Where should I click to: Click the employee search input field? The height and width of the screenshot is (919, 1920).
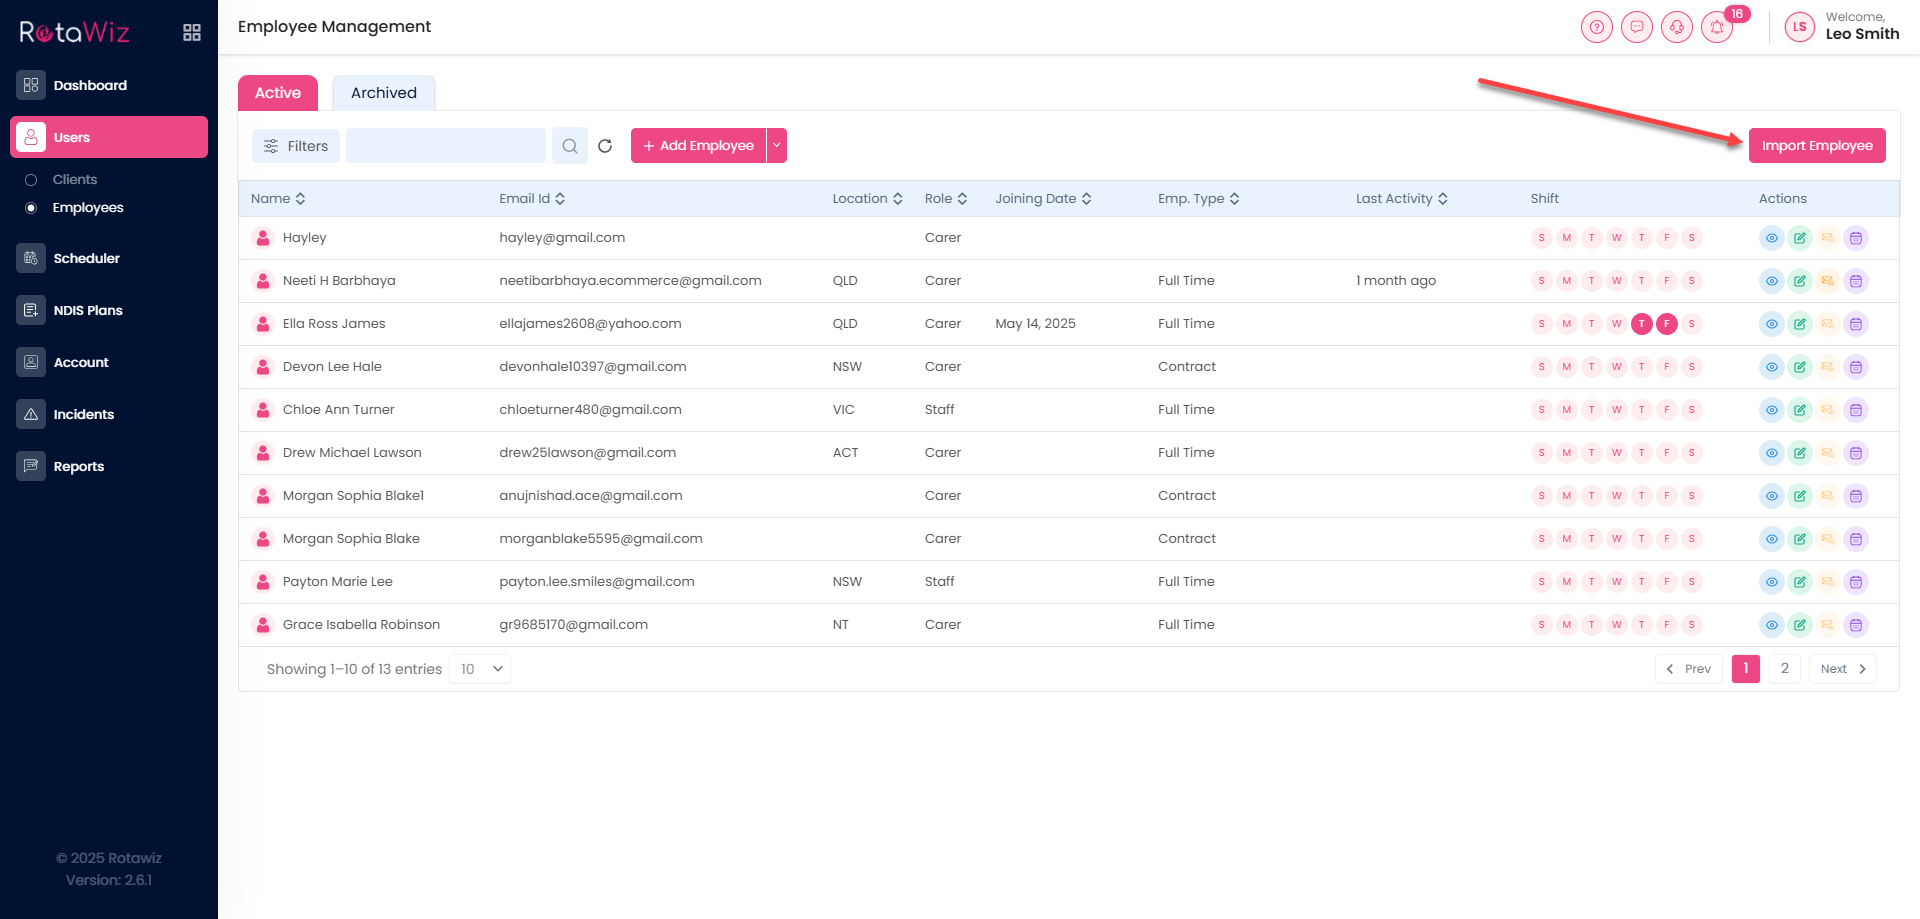(446, 146)
